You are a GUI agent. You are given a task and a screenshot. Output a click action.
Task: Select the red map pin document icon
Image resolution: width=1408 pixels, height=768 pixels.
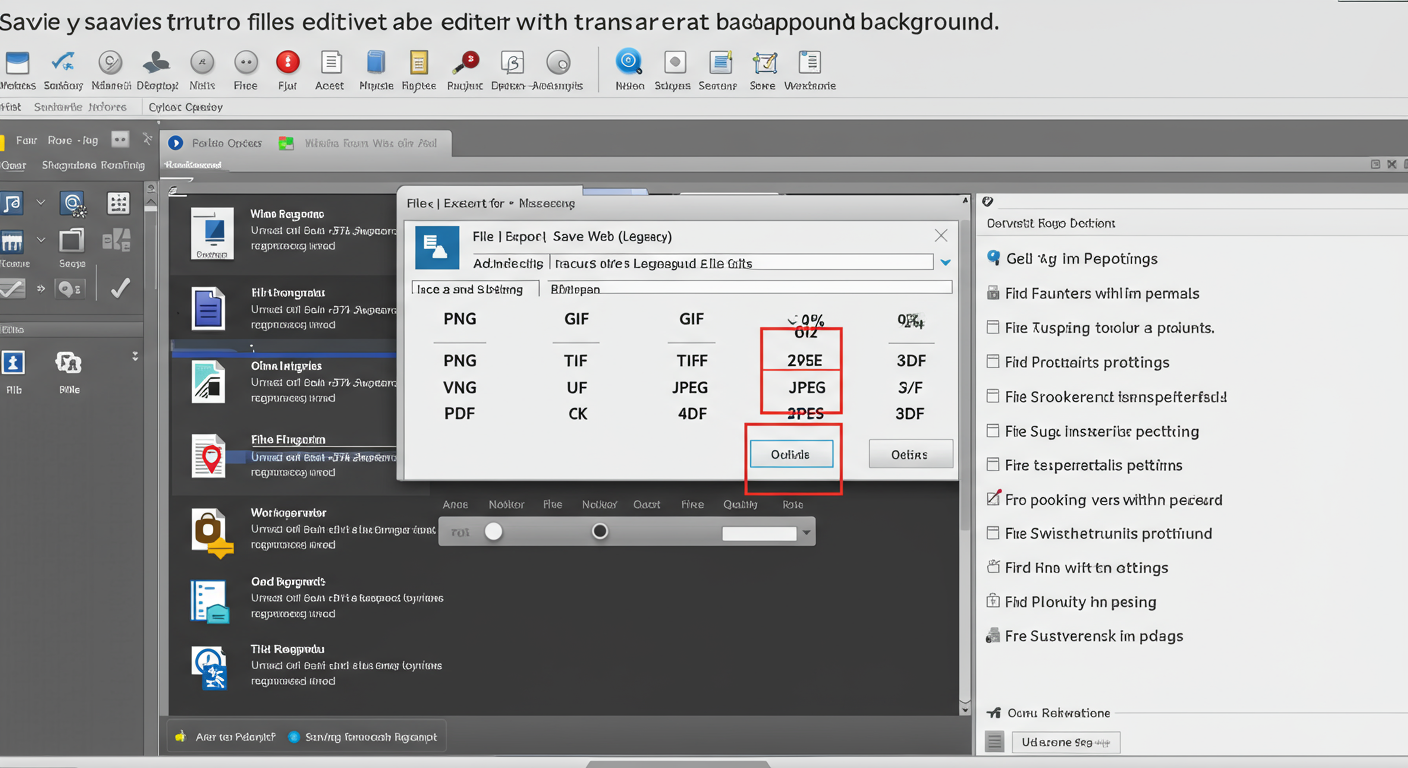(x=210, y=455)
